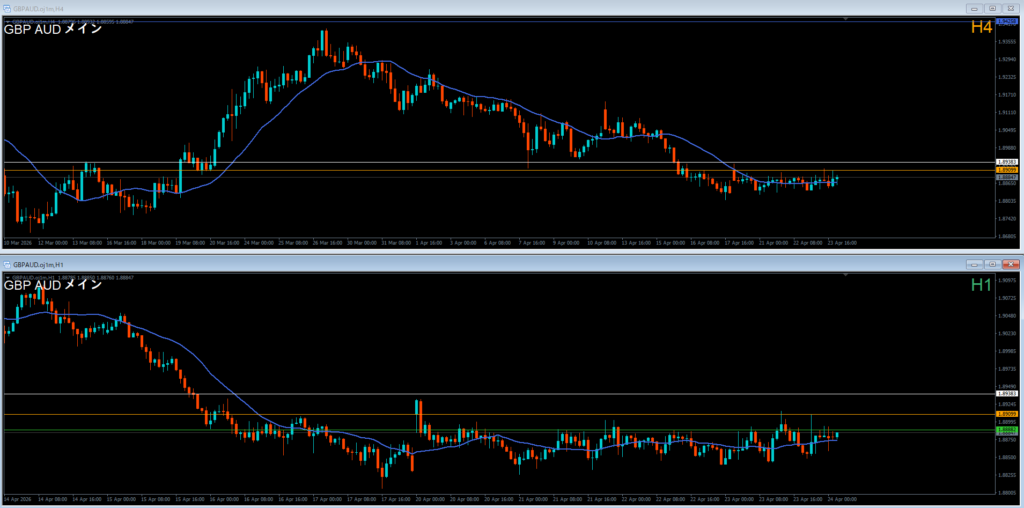Click the 'GBP AUD メイン' label in H1 chart
The height and width of the screenshot is (508, 1024).
click(52, 285)
